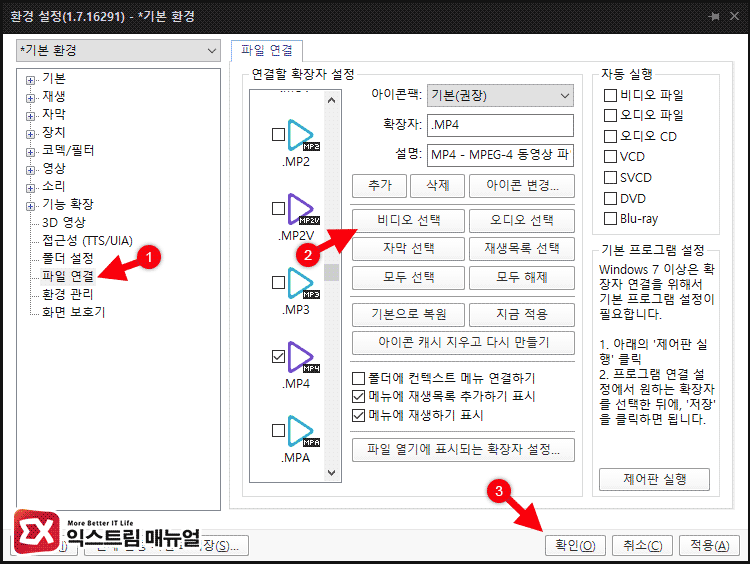Open the 아이콘팩 dropdown
Screen dimensions: 750x564
pos(500,96)
